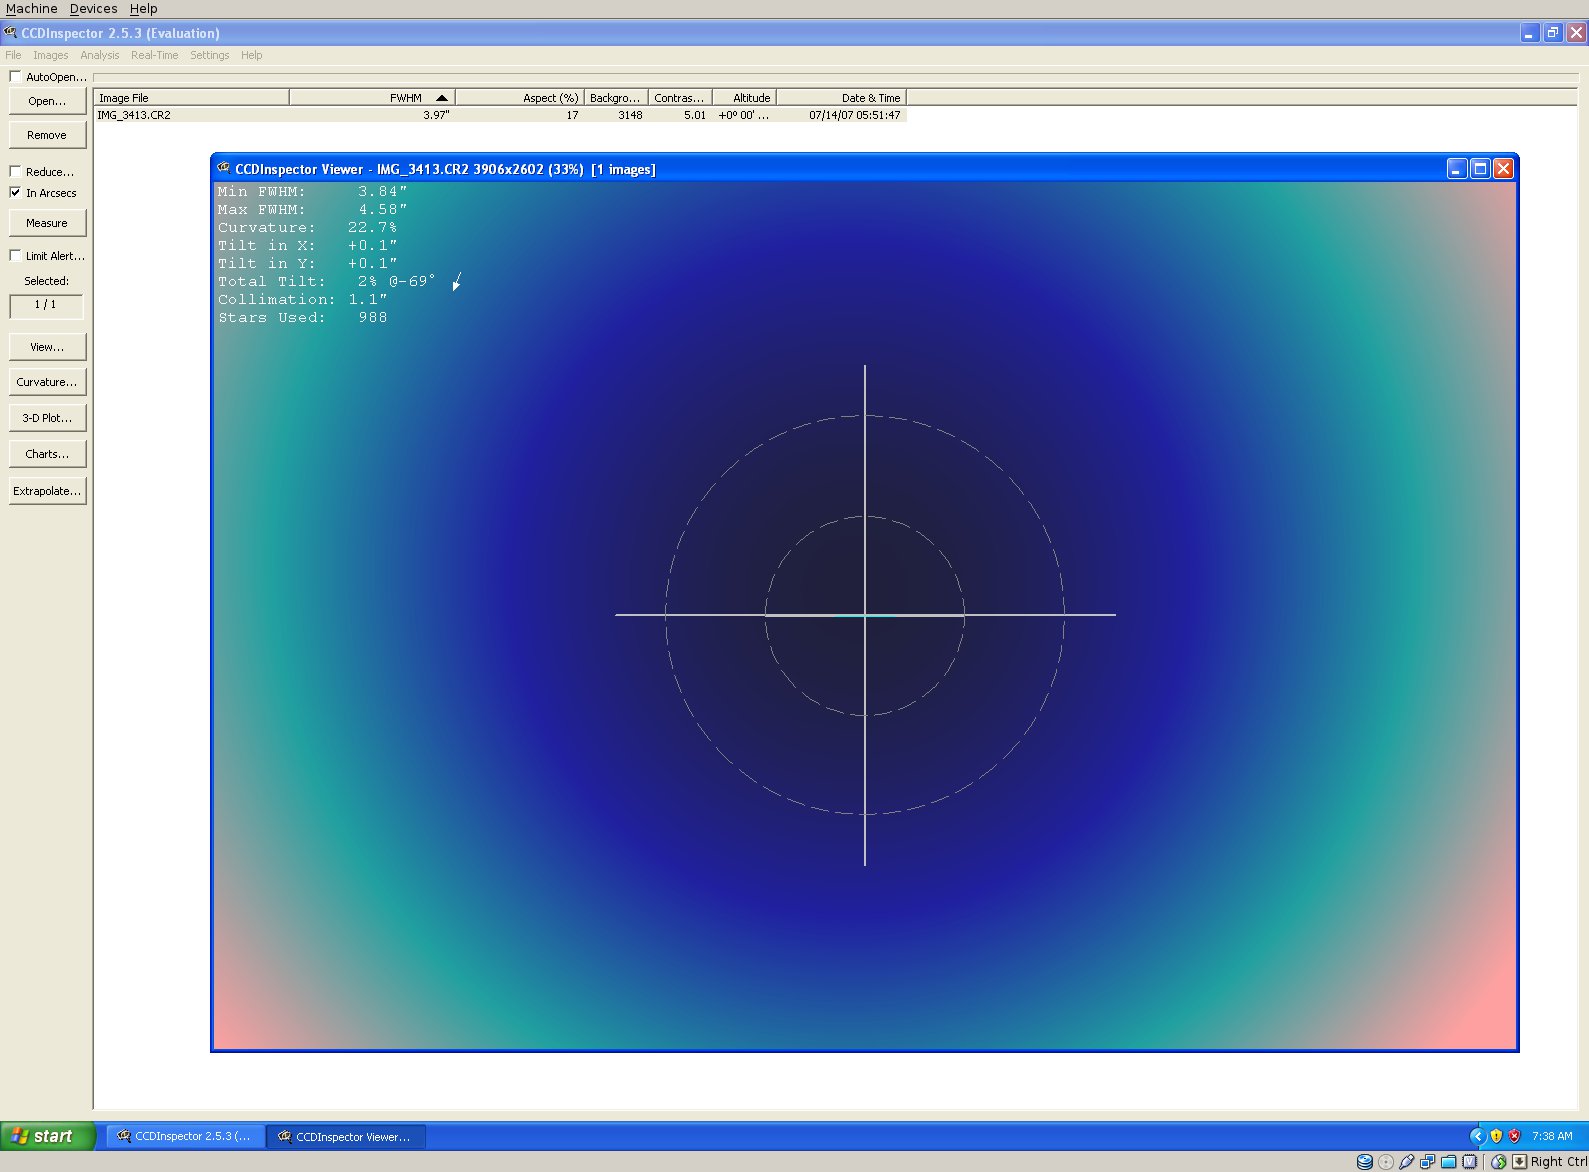The width and height of the screenshot is (1589, 1172).
Task: Click the Extrapolate... button
Action: pos(47,491)
